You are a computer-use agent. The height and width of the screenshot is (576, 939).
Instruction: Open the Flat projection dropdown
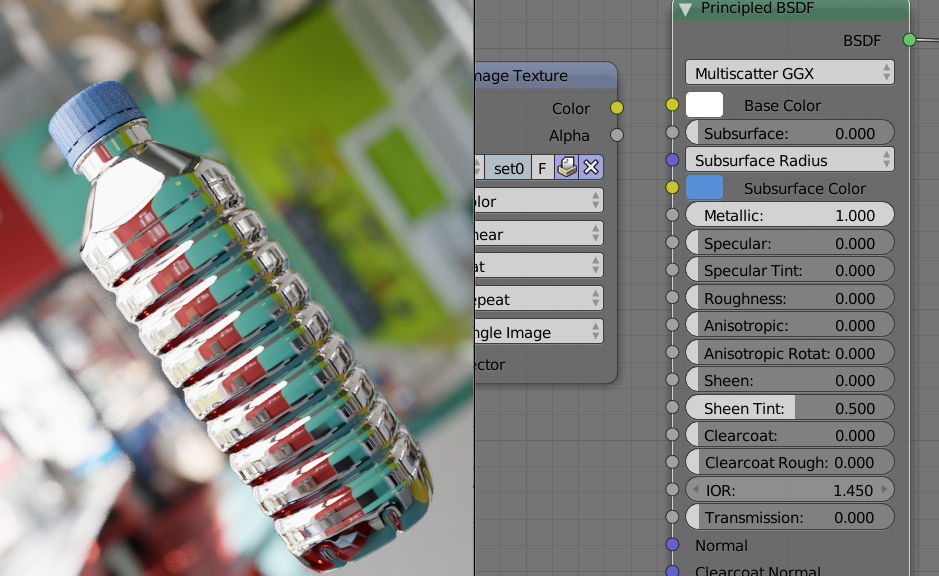coord(539,266)
